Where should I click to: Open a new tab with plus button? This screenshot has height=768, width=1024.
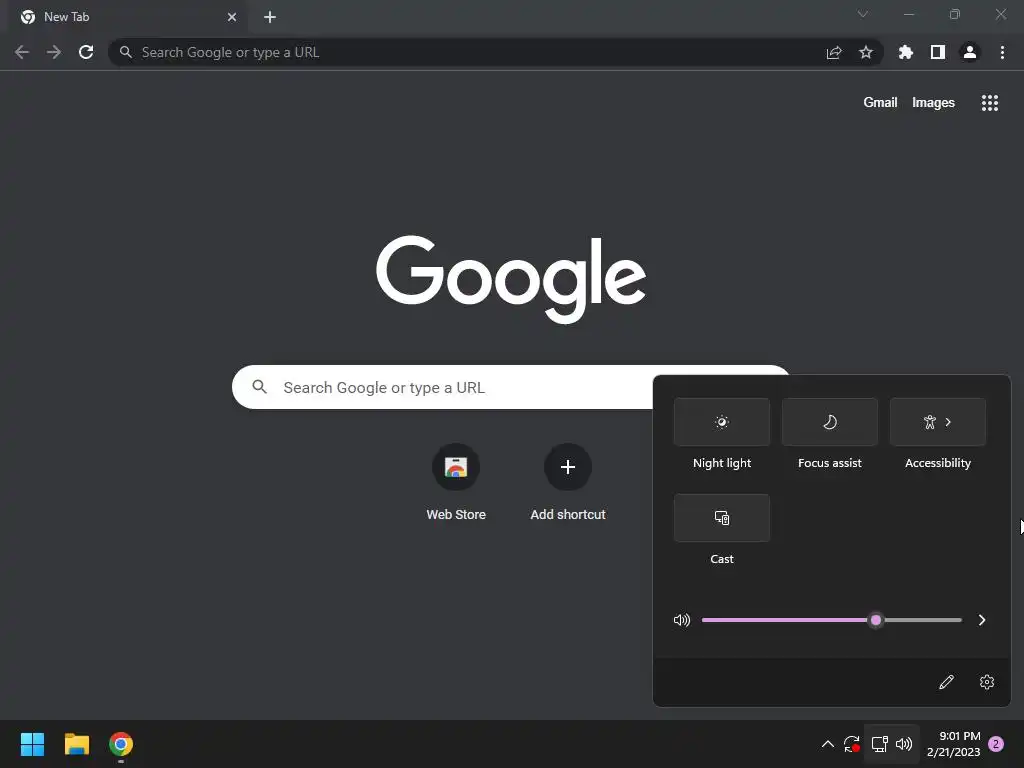270,17
